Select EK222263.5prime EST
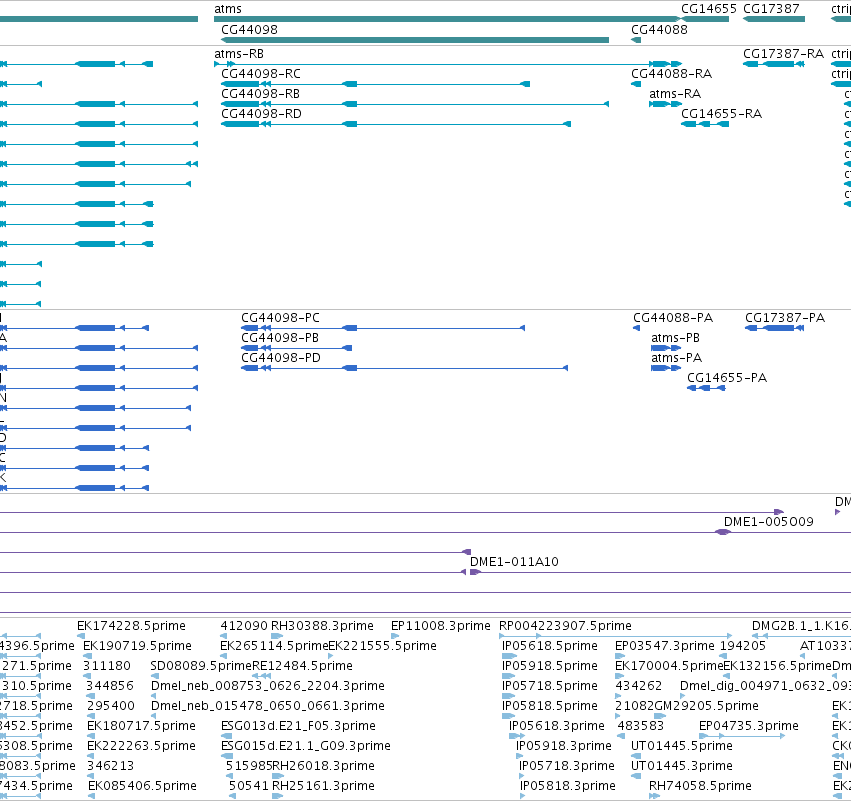The image size is (851, 801). [x=141, y=746]
